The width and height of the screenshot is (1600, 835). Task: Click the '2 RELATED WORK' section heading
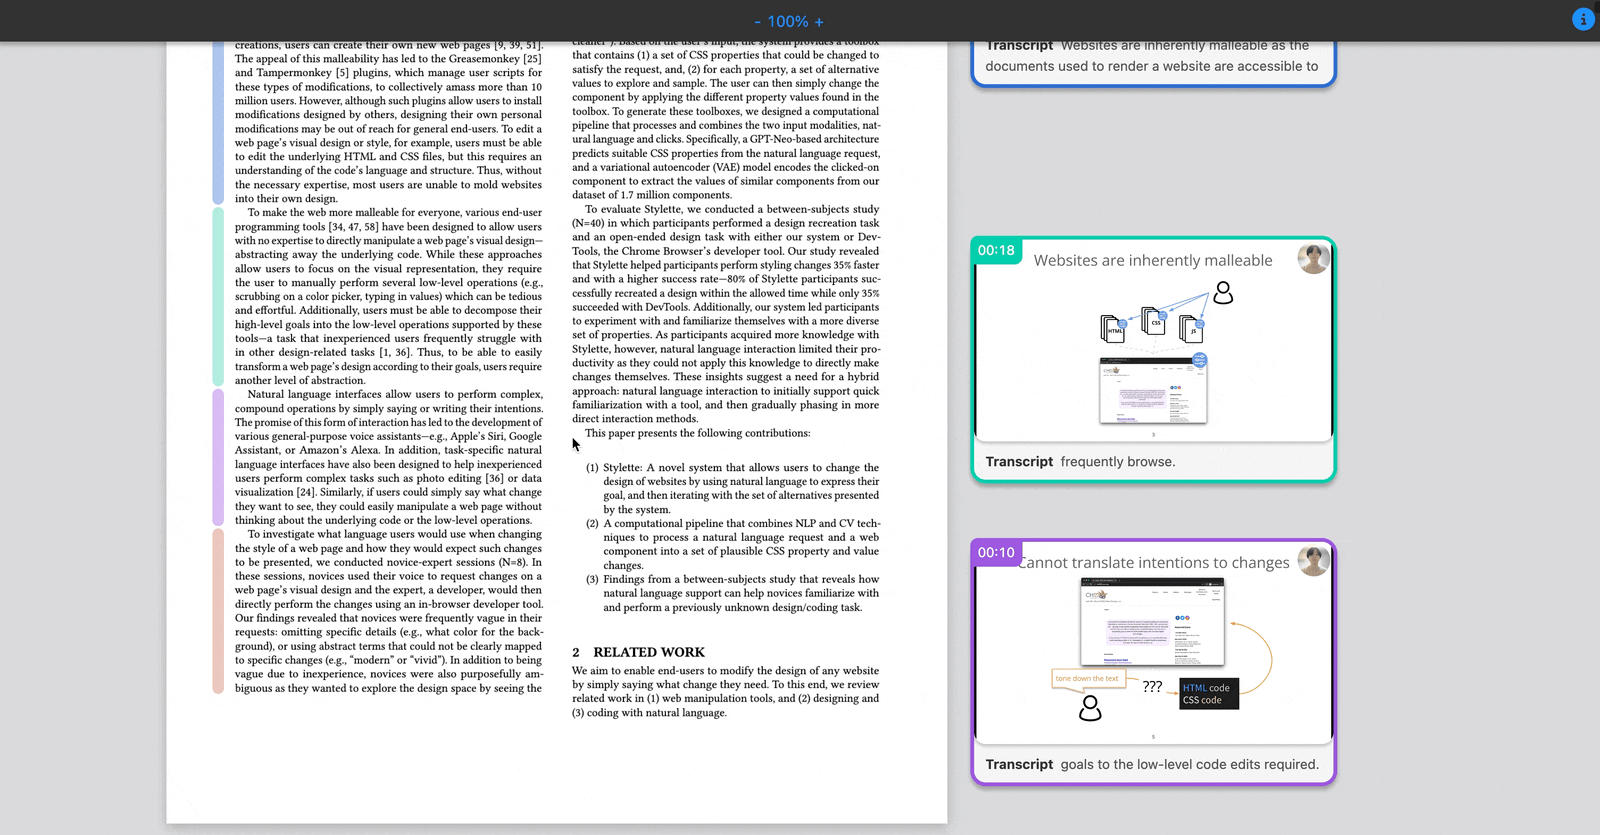[x=638, y=652]
